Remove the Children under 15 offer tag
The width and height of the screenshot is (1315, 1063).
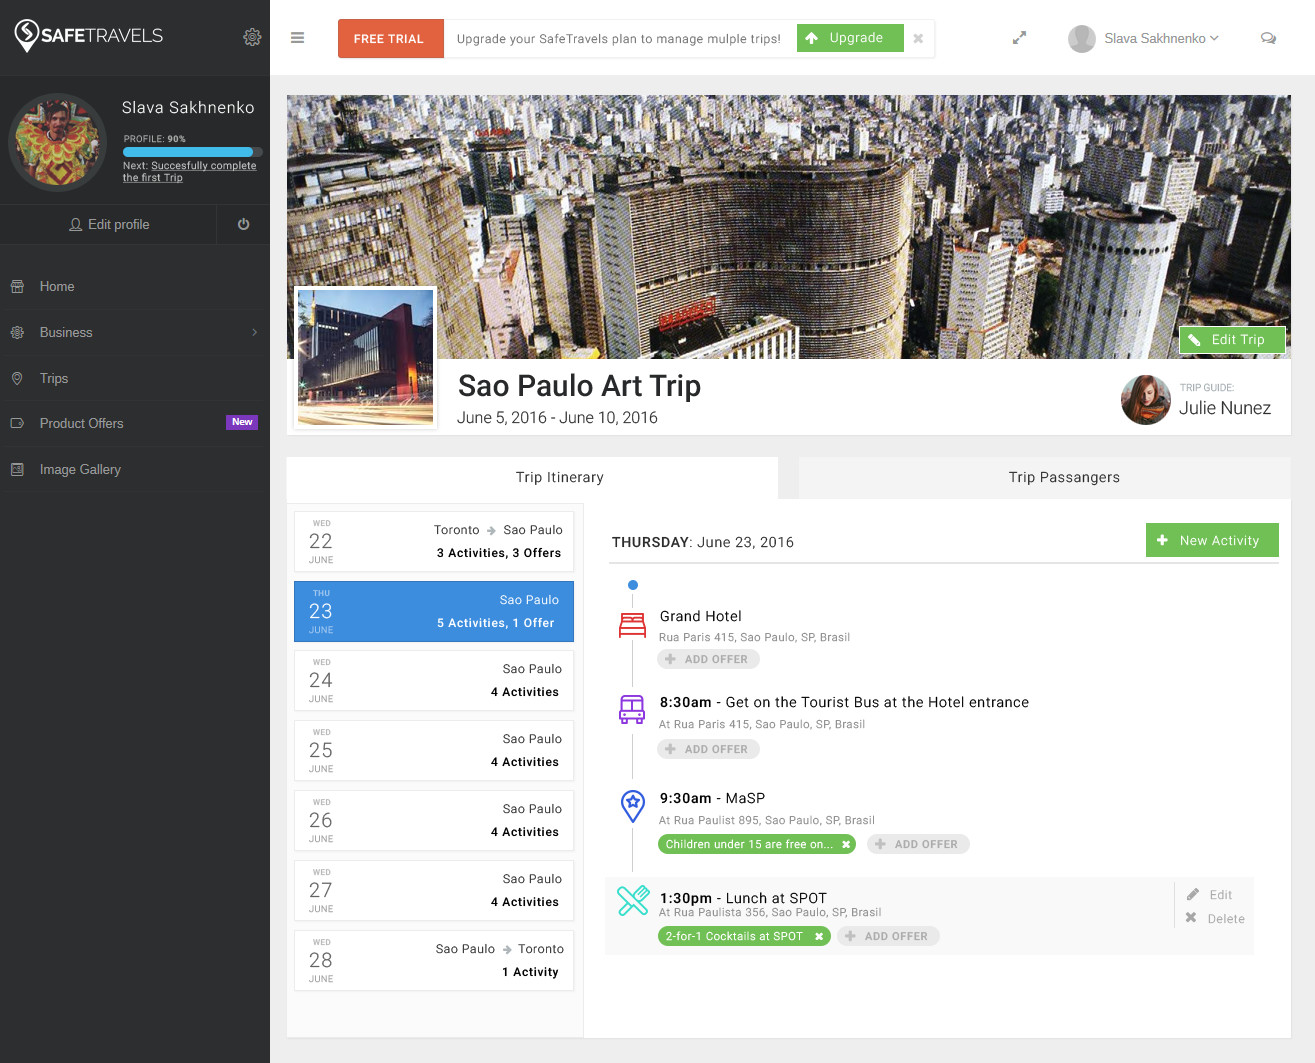(846, 845)
